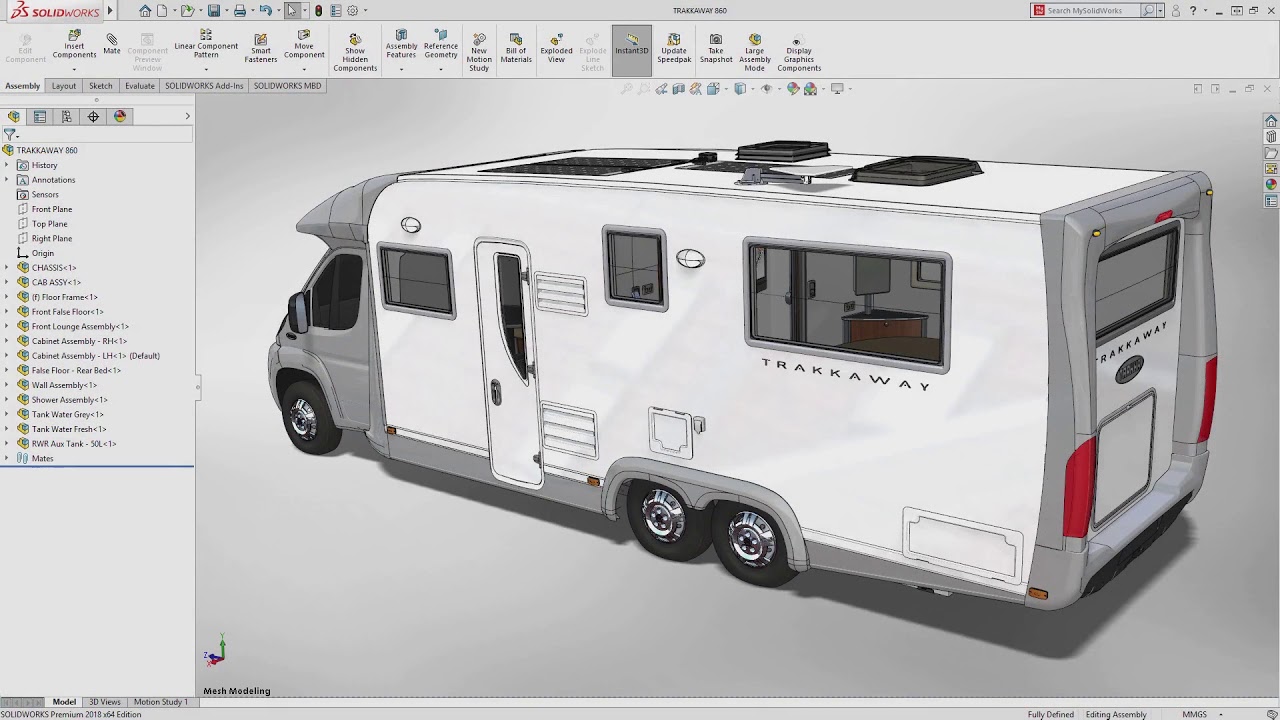Open SOLIDWORKS MBD tab
Viewport: 1280px width, 720px height.
point(288,86)
